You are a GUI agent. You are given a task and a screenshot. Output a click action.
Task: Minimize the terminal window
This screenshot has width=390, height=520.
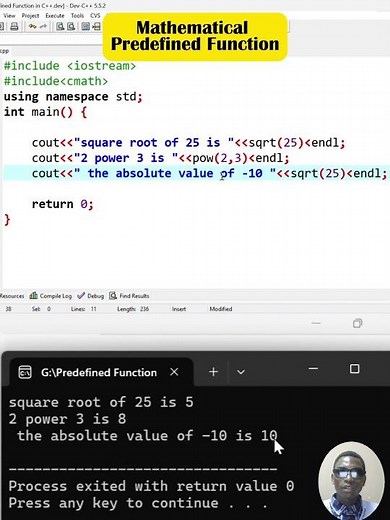click(x=313, y=369)
